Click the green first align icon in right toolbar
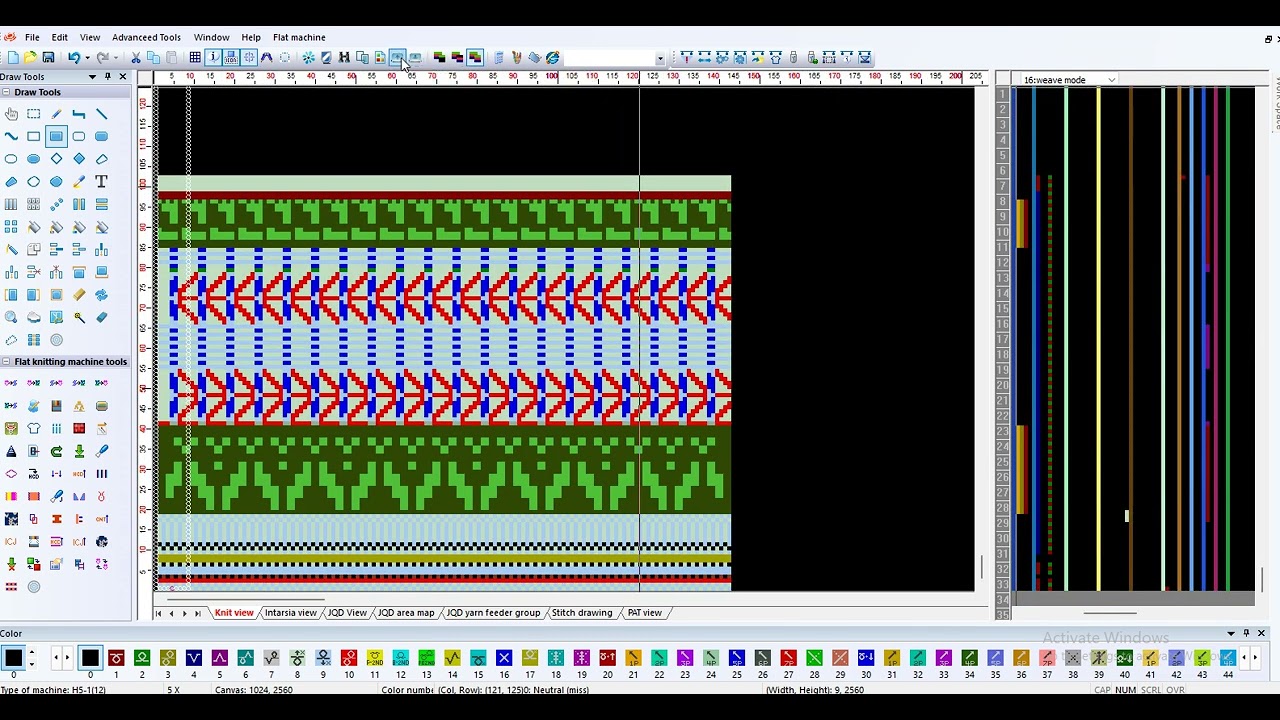Image resolution: width=1280 pixels, height=720 pixels. pyautogui.click(x=686, y=58)
